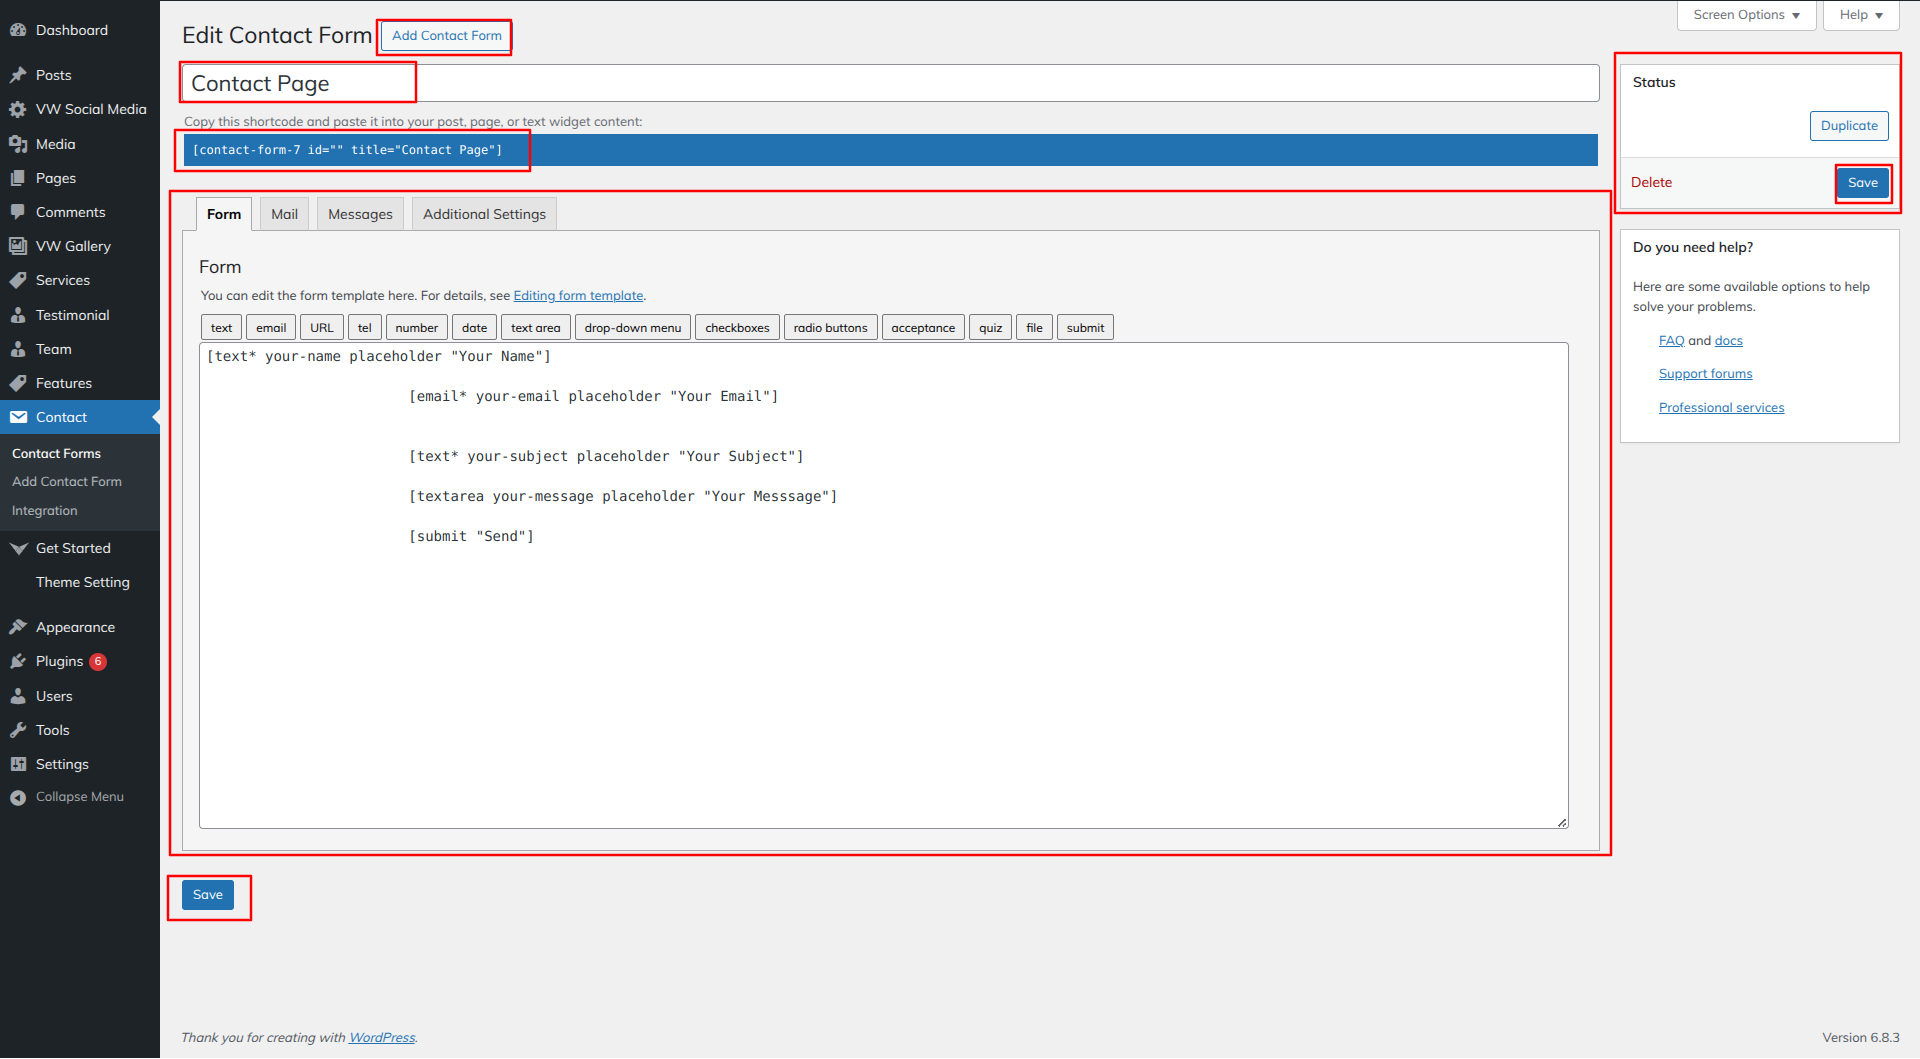
Task: Click the Contact Page title field
Action: pos(889,83)
